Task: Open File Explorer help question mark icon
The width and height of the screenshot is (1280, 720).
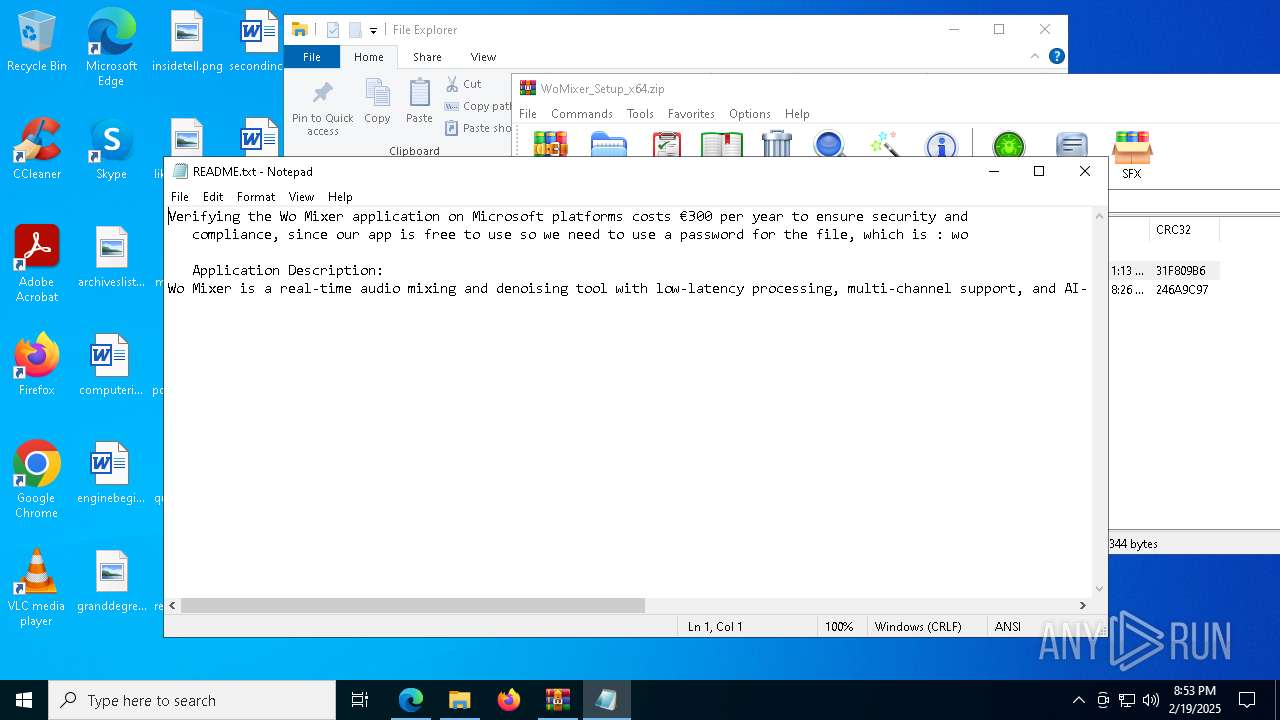Action: point(1056,56)
